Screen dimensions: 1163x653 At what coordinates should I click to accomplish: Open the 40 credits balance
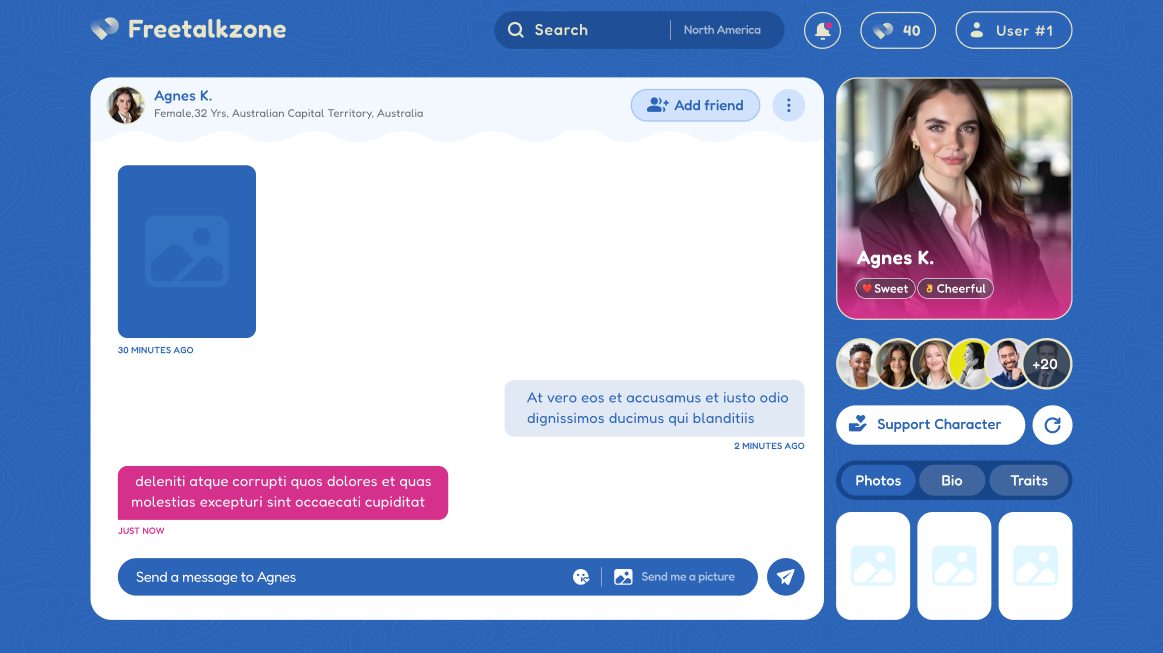click(x=897, y=30)
